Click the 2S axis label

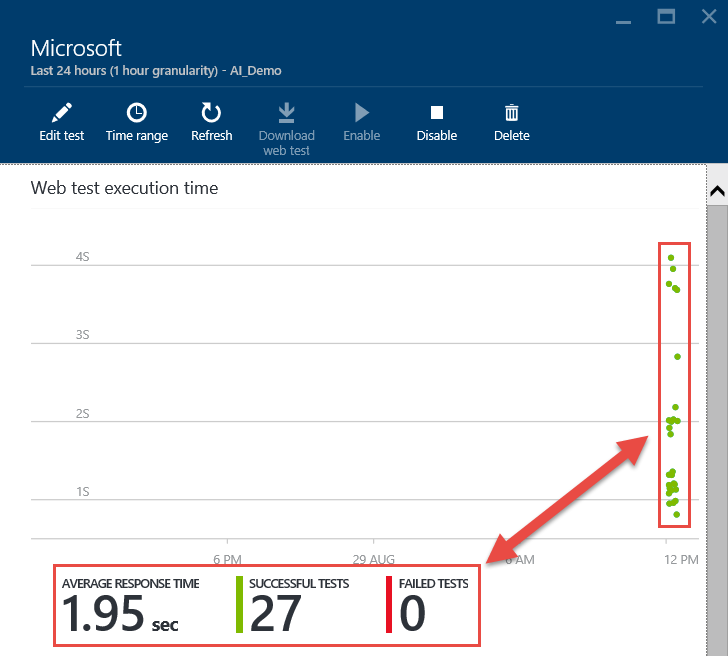[83, 414]
